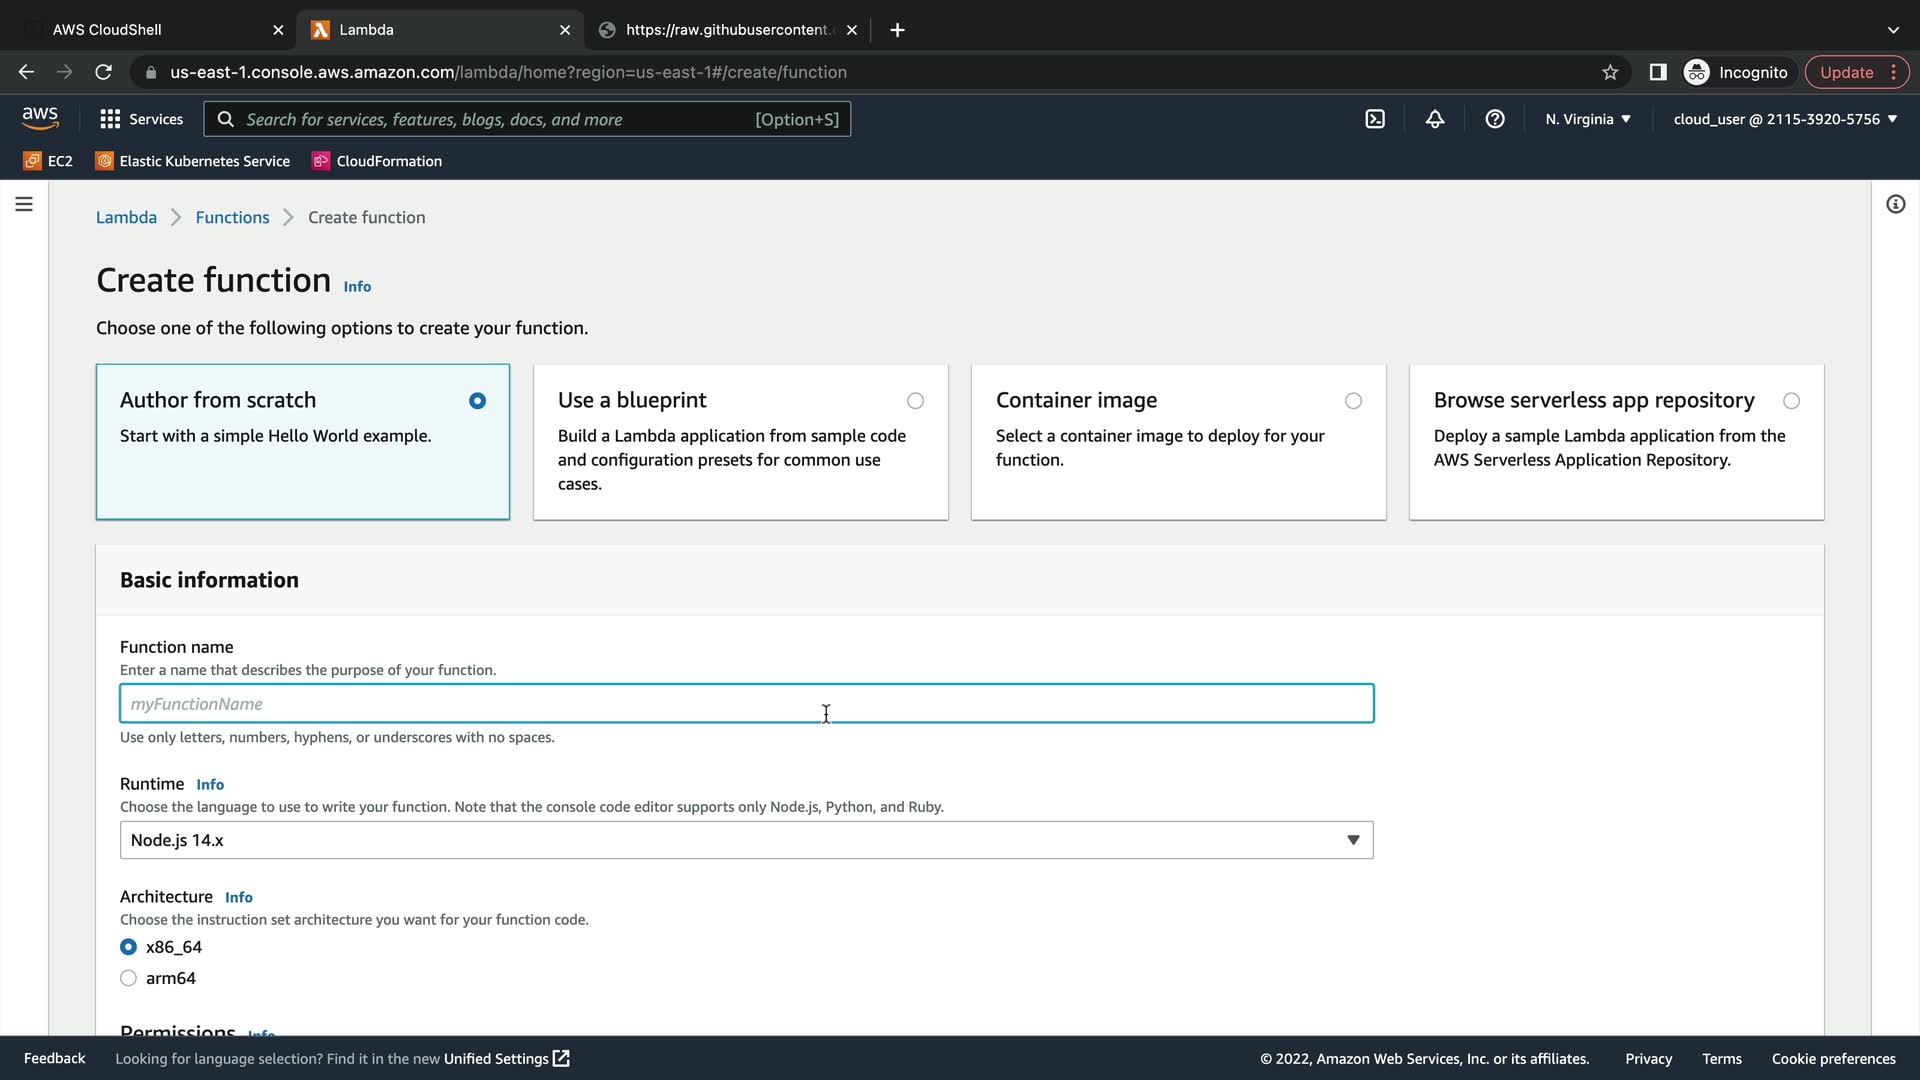1920x1080 pixels.
Task: Select the Use a blueprint option
Action: (x=915, y=401)
